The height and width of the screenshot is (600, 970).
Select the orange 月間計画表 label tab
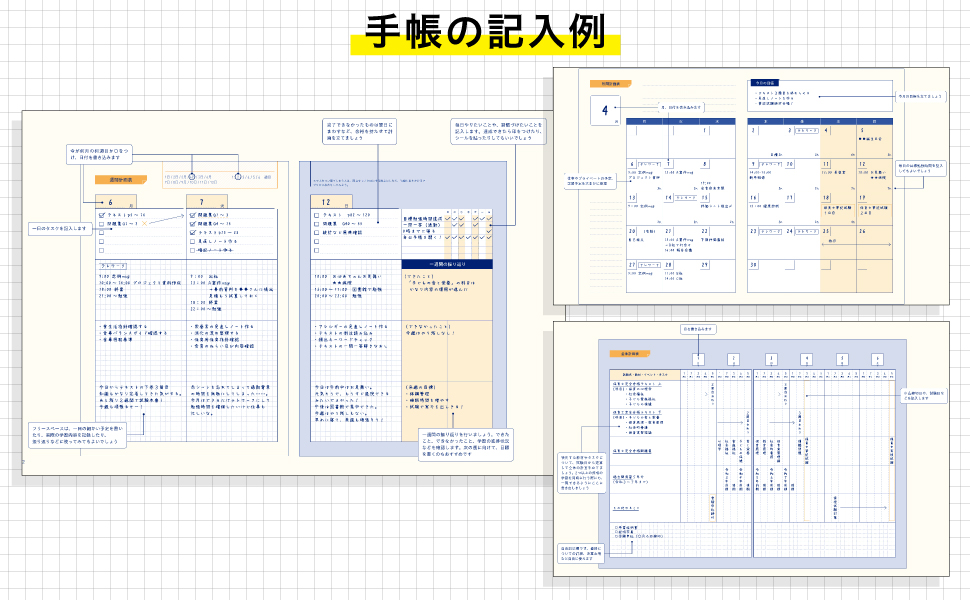602,85
